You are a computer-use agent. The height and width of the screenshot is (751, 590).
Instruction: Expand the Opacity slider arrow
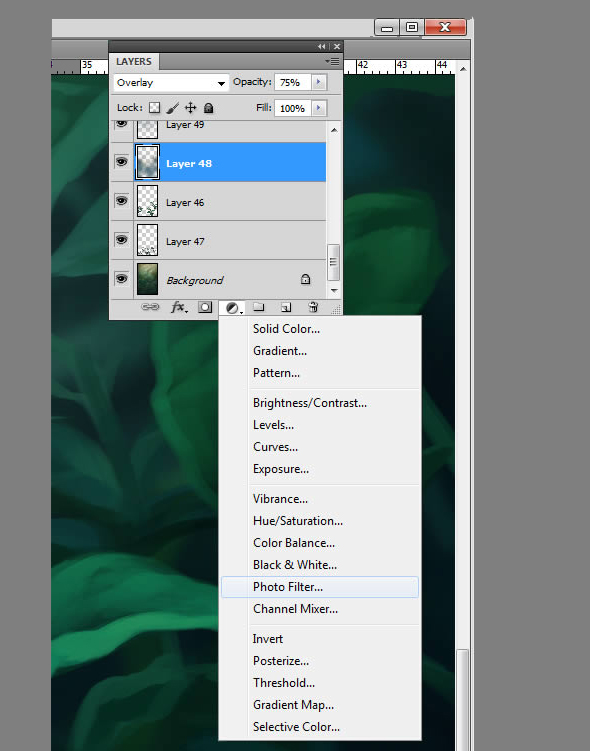point(318,82)
